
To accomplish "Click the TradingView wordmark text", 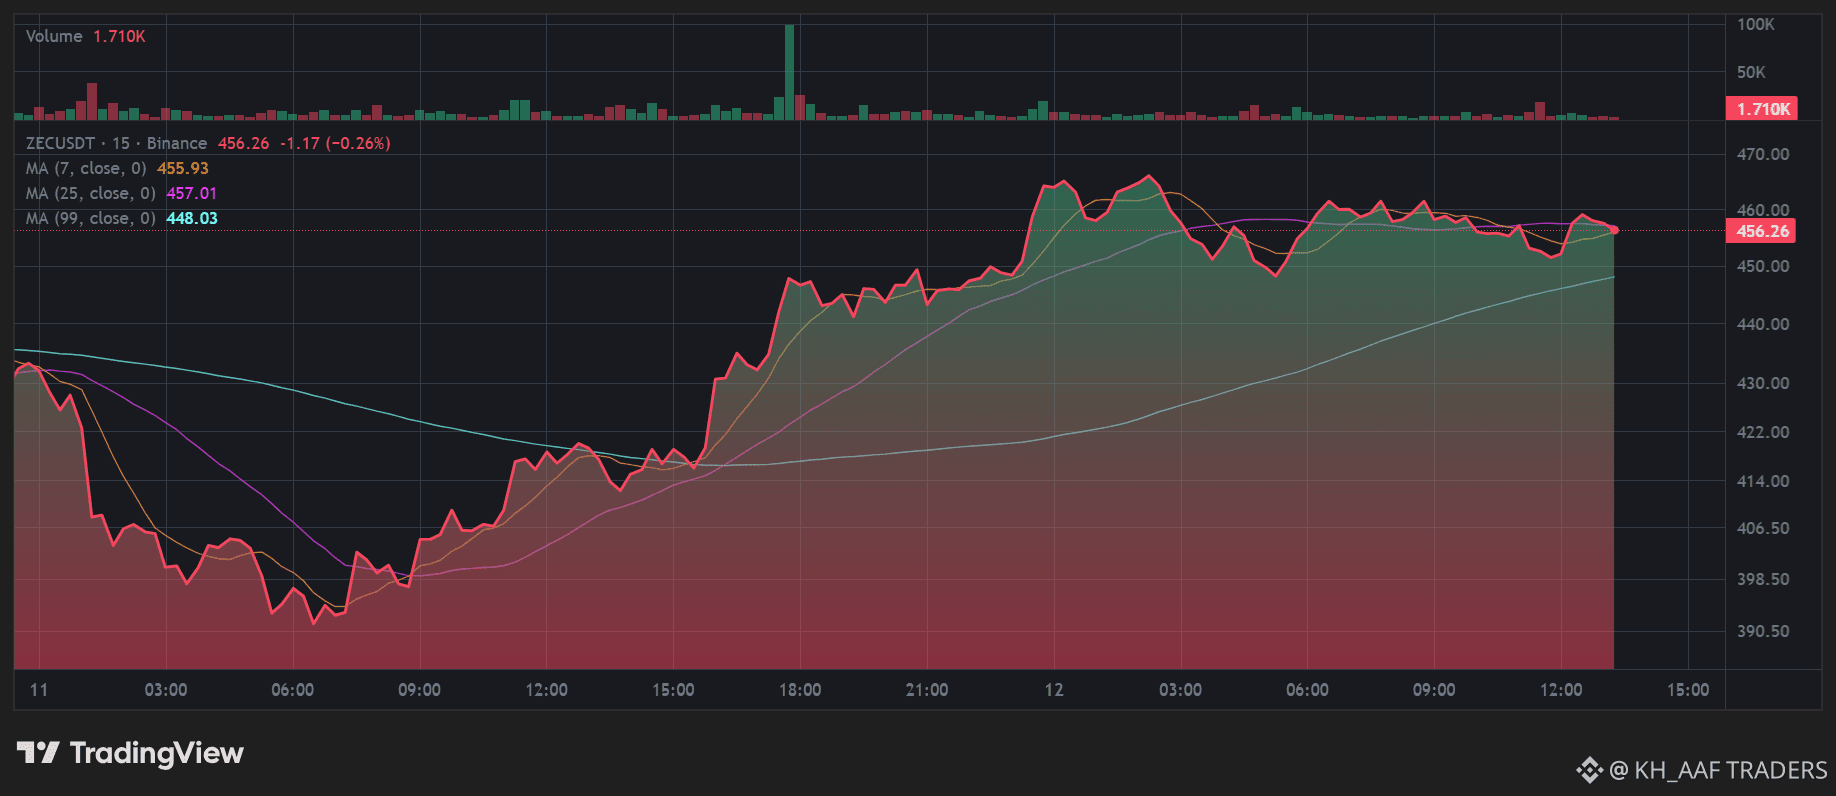I will point(157,753).
